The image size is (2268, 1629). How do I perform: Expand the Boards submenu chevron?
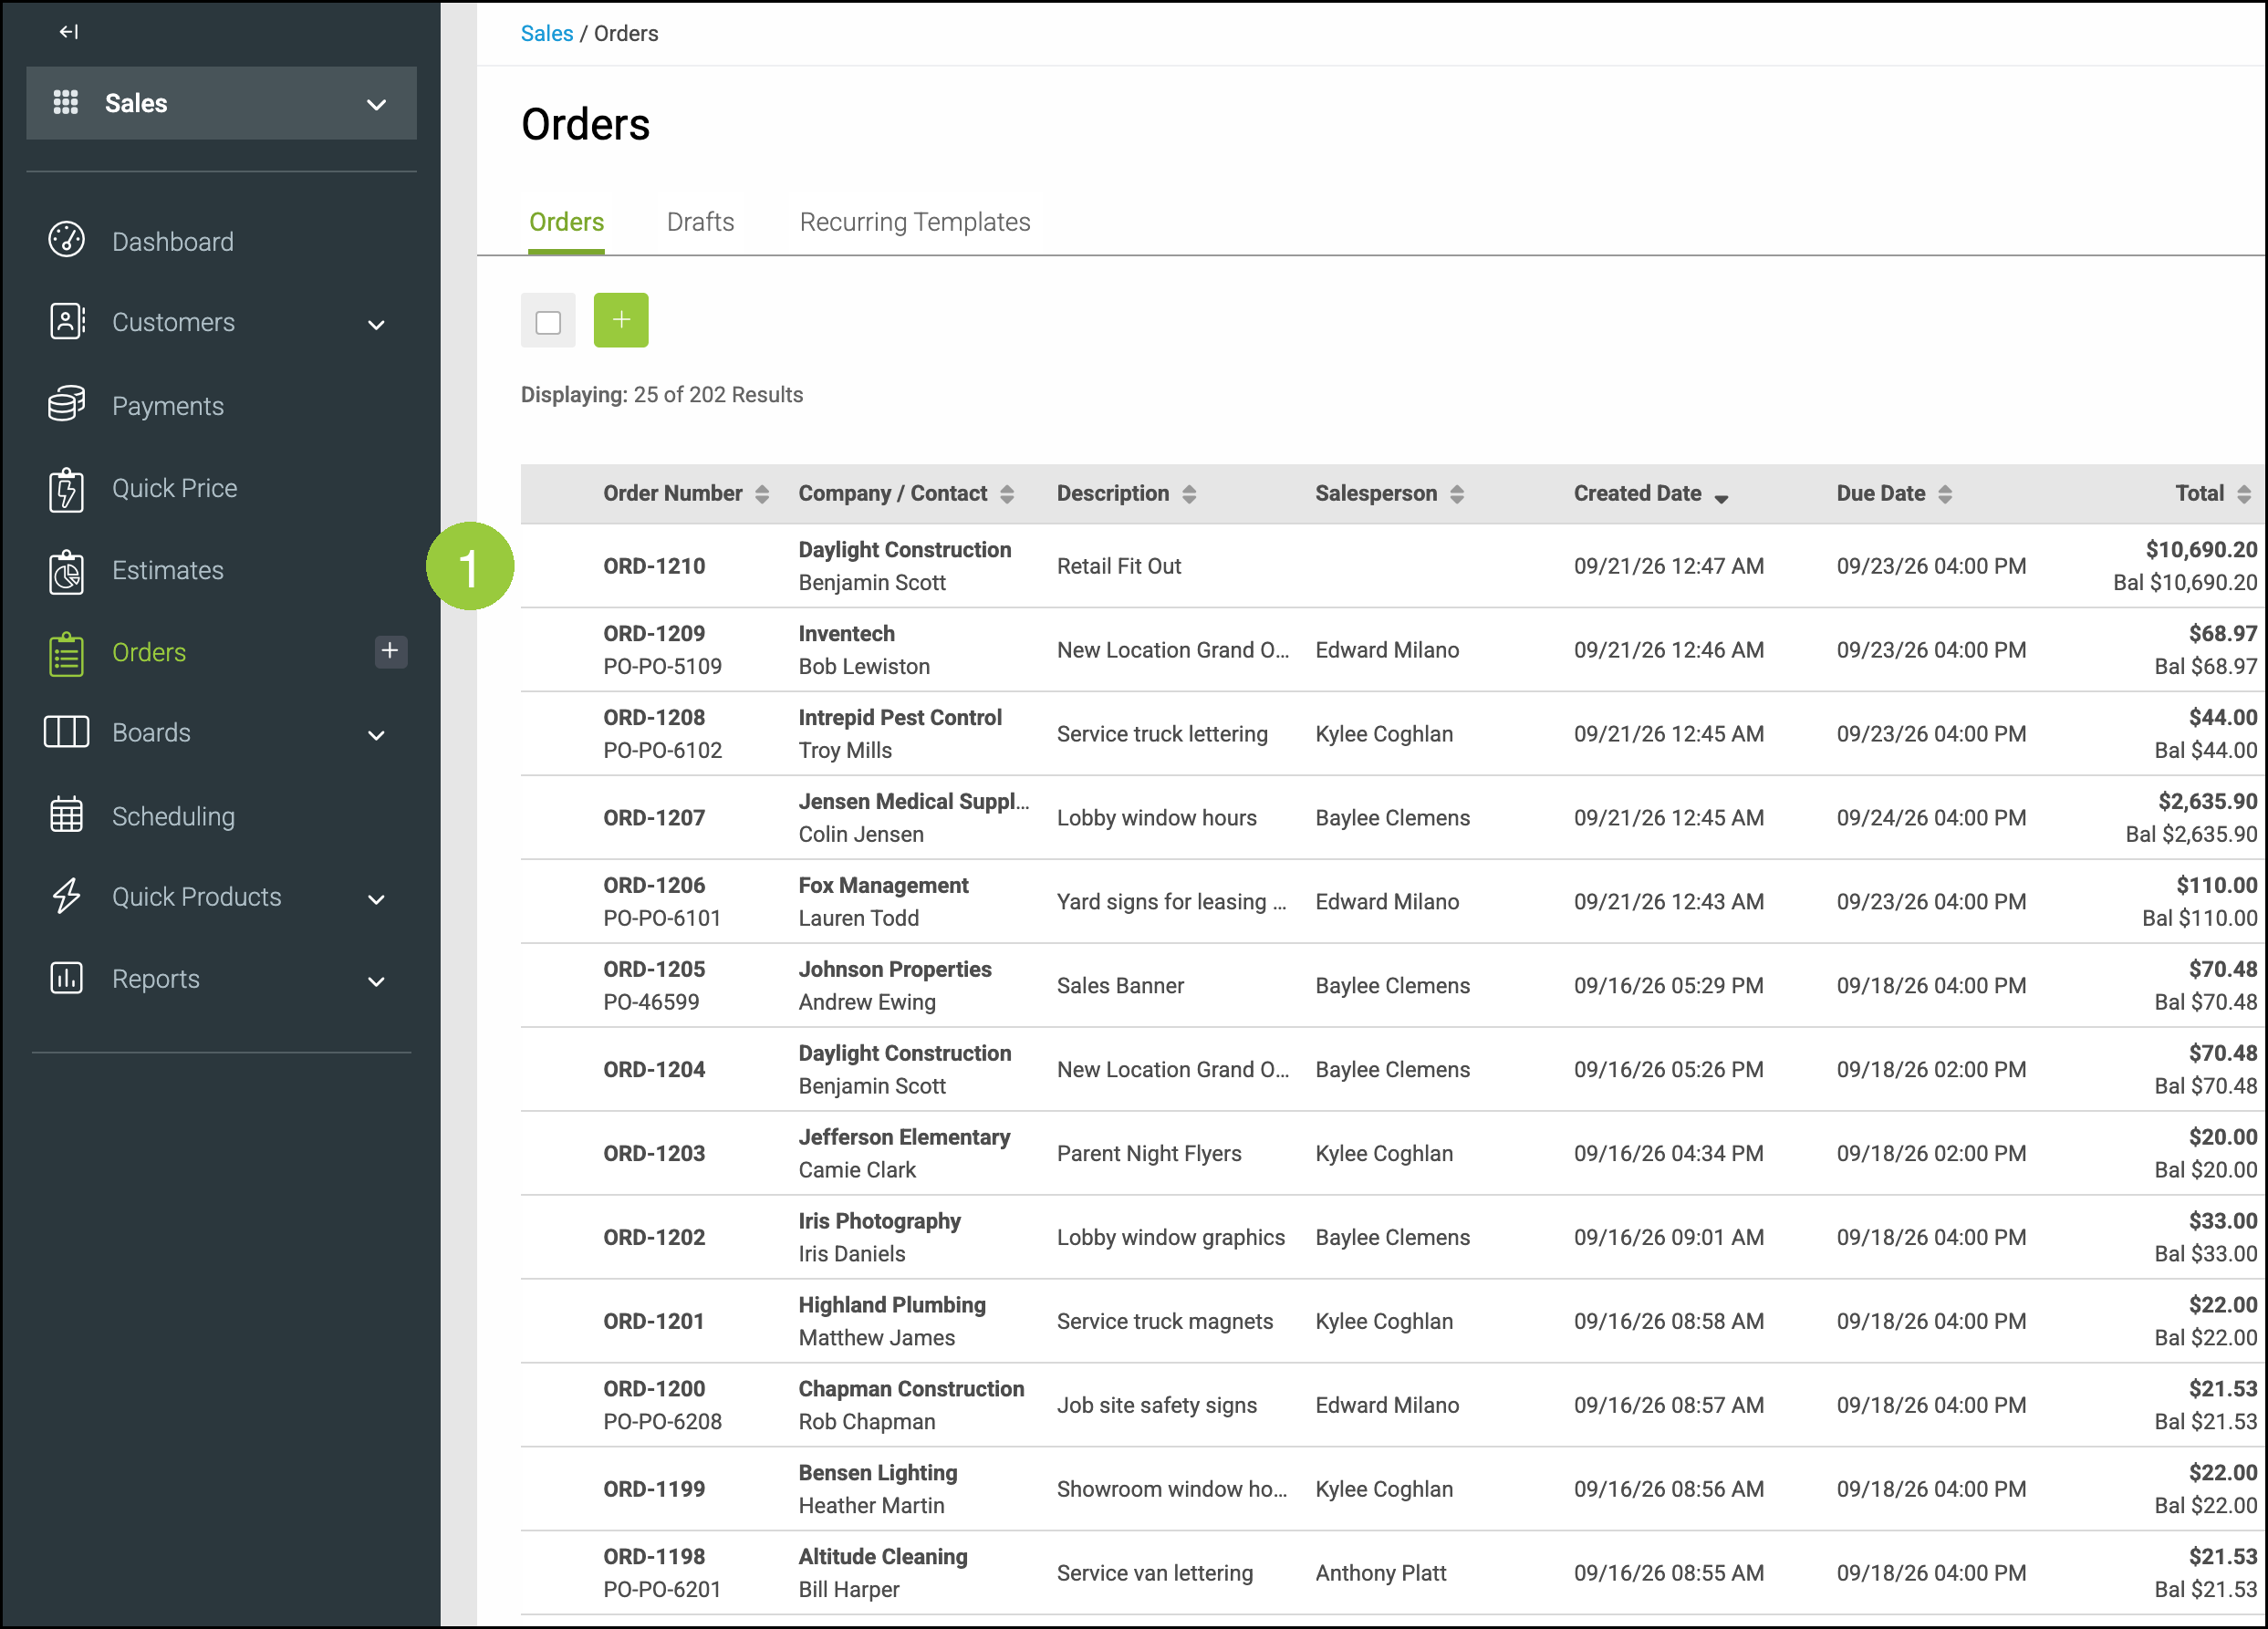point(376,735)
